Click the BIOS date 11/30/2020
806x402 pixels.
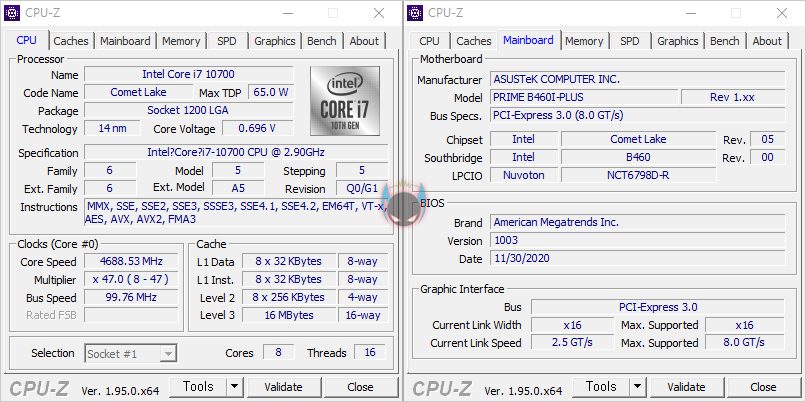point(637,258)
